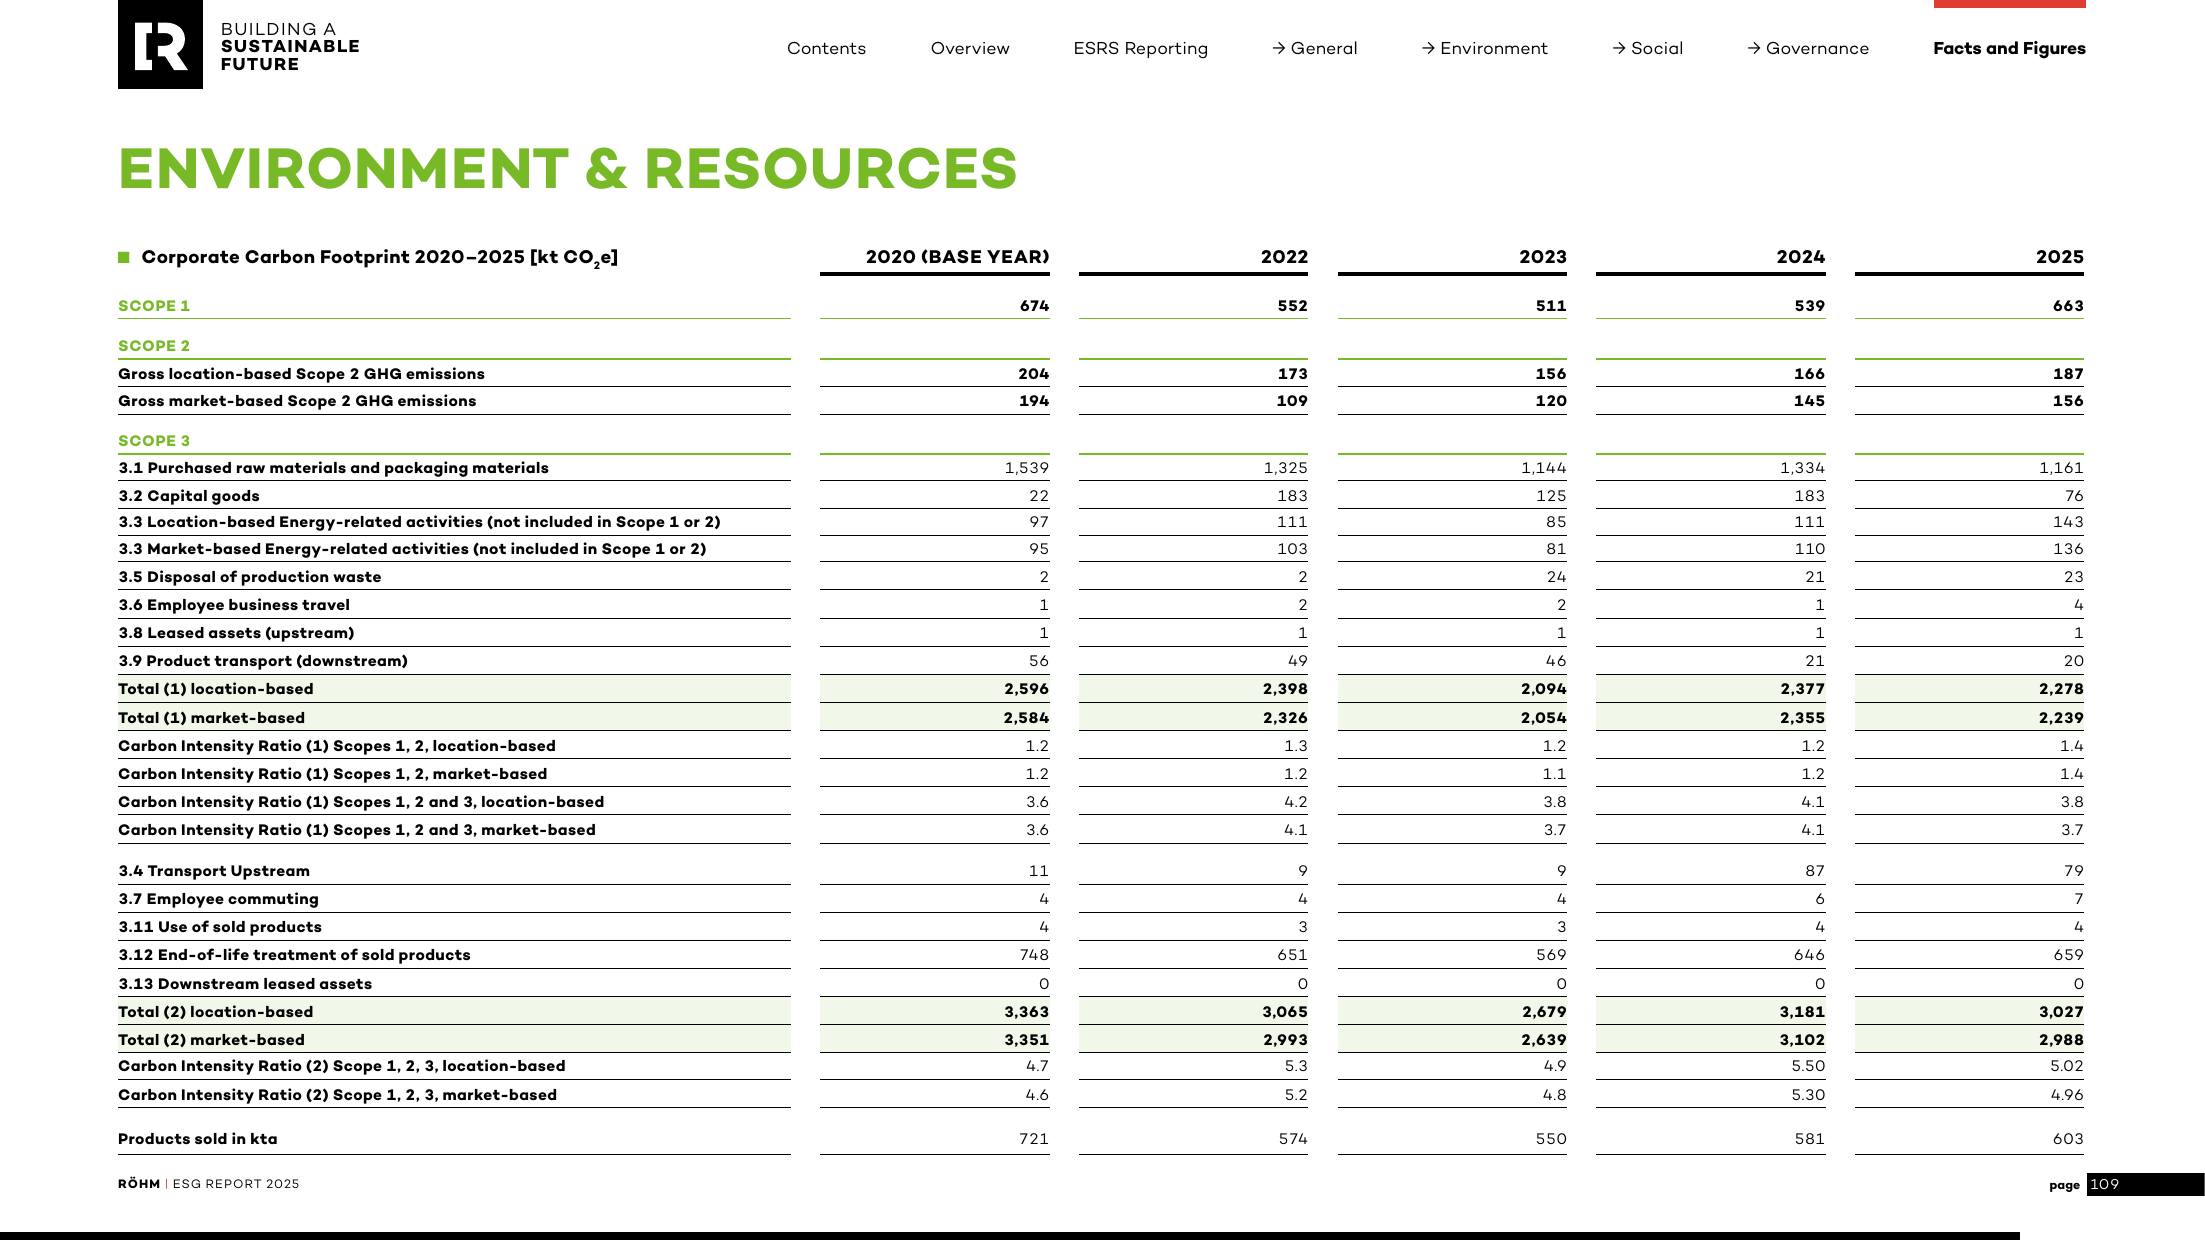Select the Facts and Figures tab
Screen dimensions: 2205x1241
click(2009, 48)
